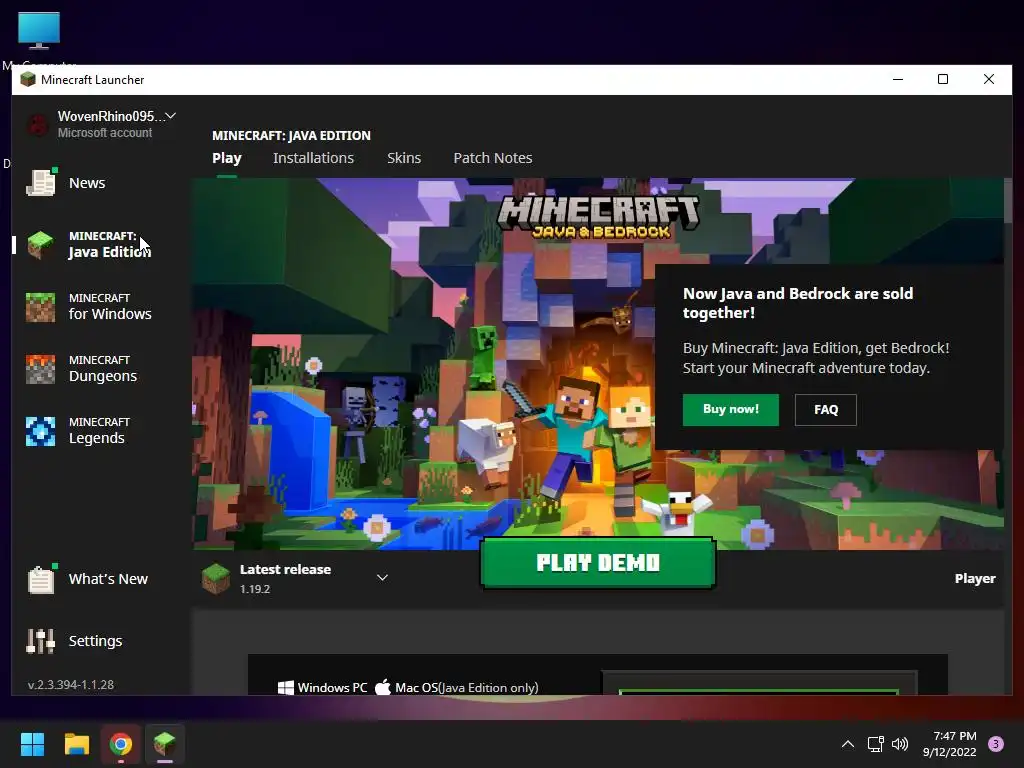Click 'Now Java and Bedrock are sold together!' heading

click(x=798, y=303)
